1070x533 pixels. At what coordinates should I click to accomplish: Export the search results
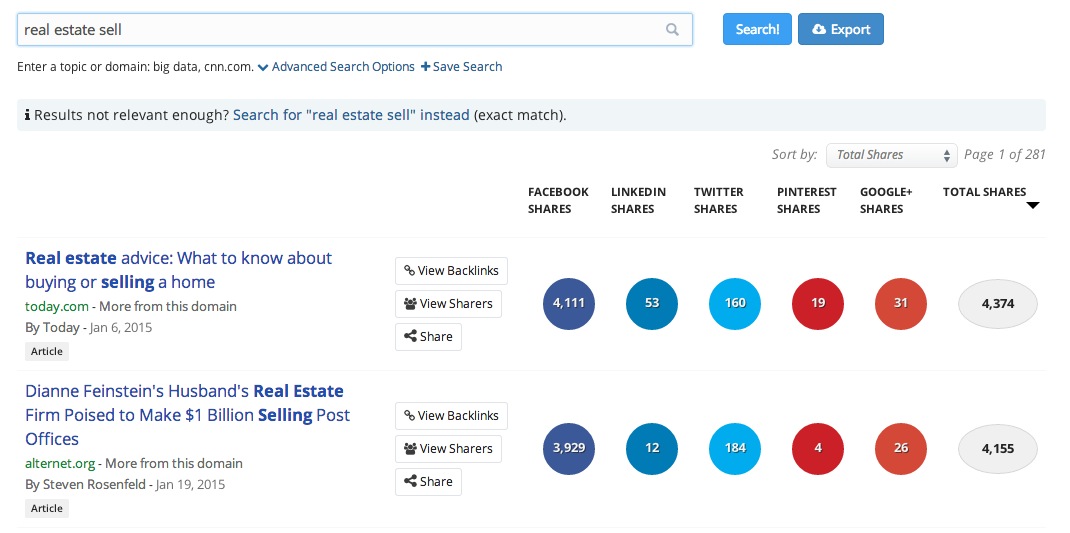coord(841,29)
